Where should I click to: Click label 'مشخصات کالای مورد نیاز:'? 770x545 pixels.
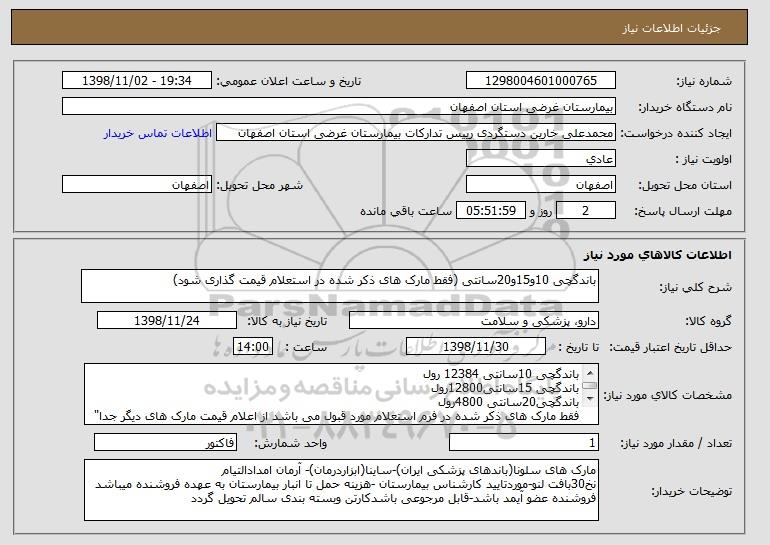[667, 395]
